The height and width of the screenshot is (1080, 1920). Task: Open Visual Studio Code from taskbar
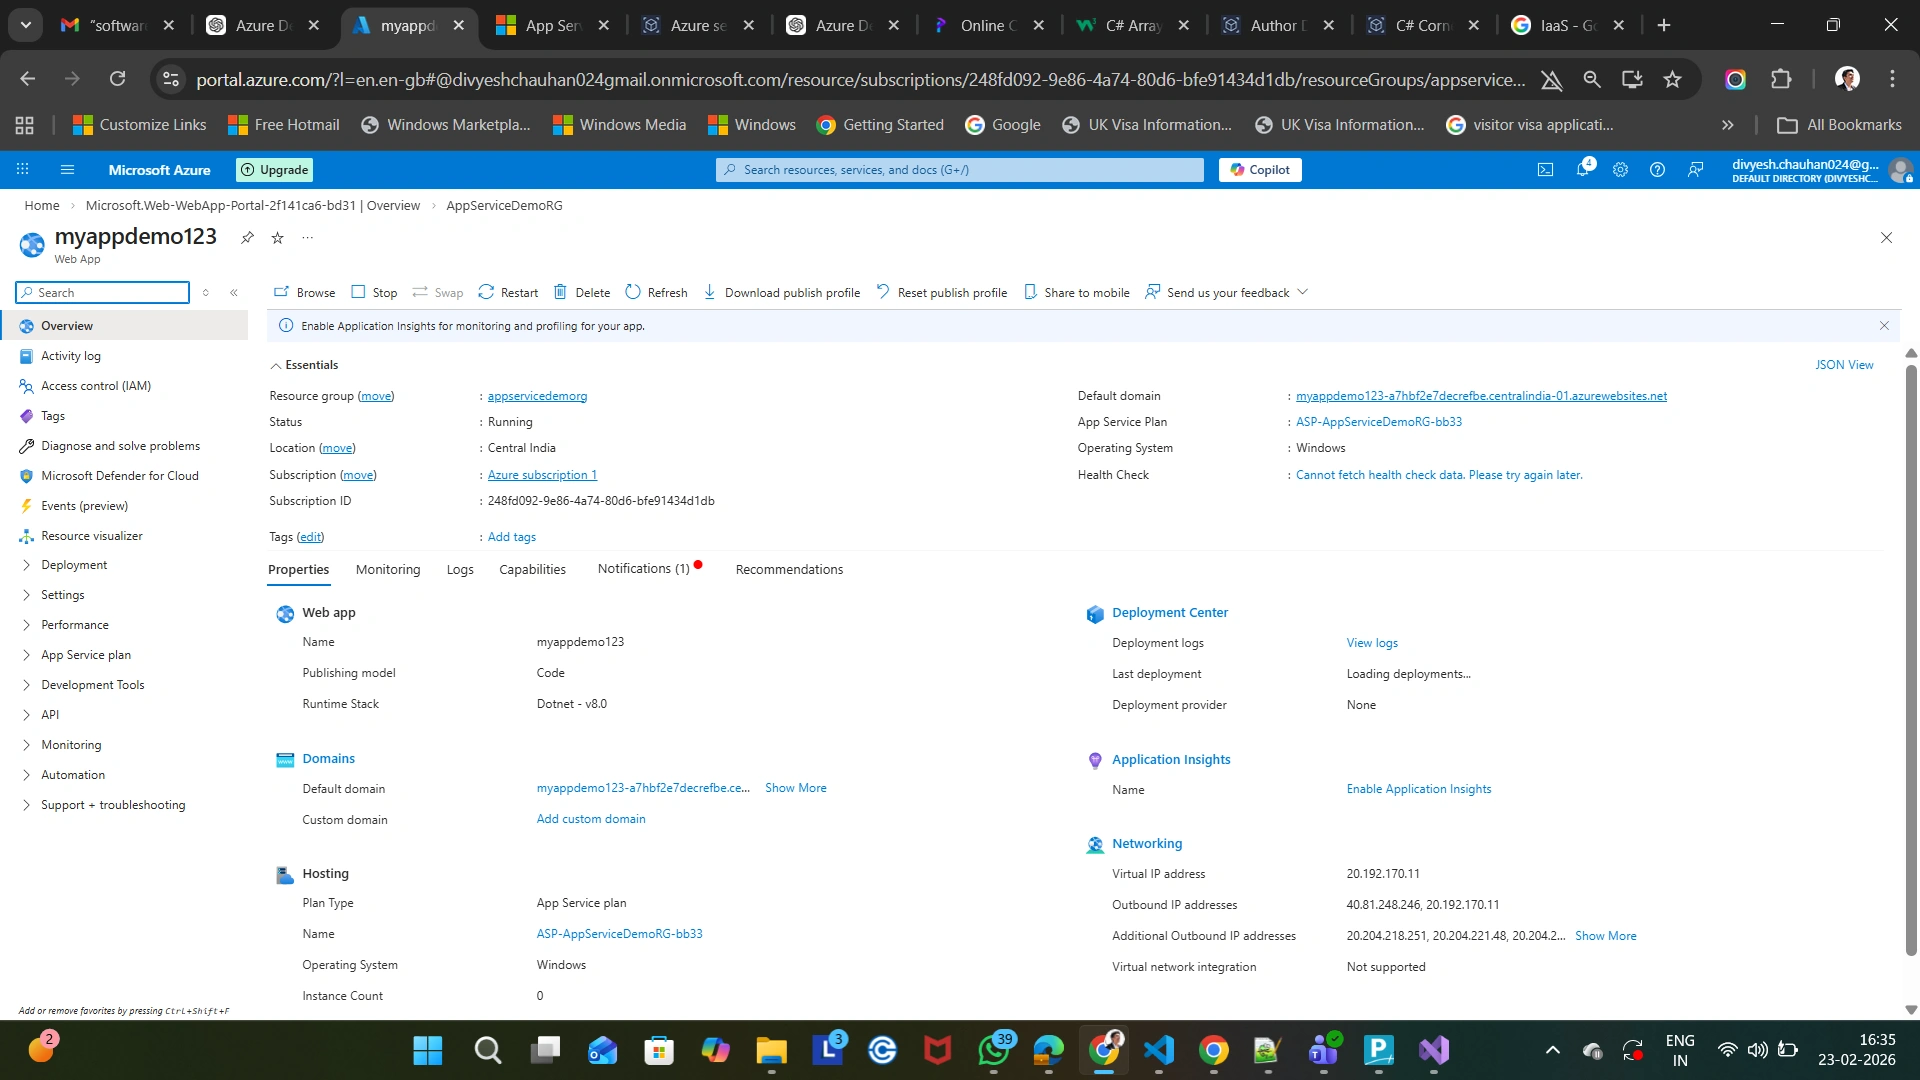coord(1159,1050)
